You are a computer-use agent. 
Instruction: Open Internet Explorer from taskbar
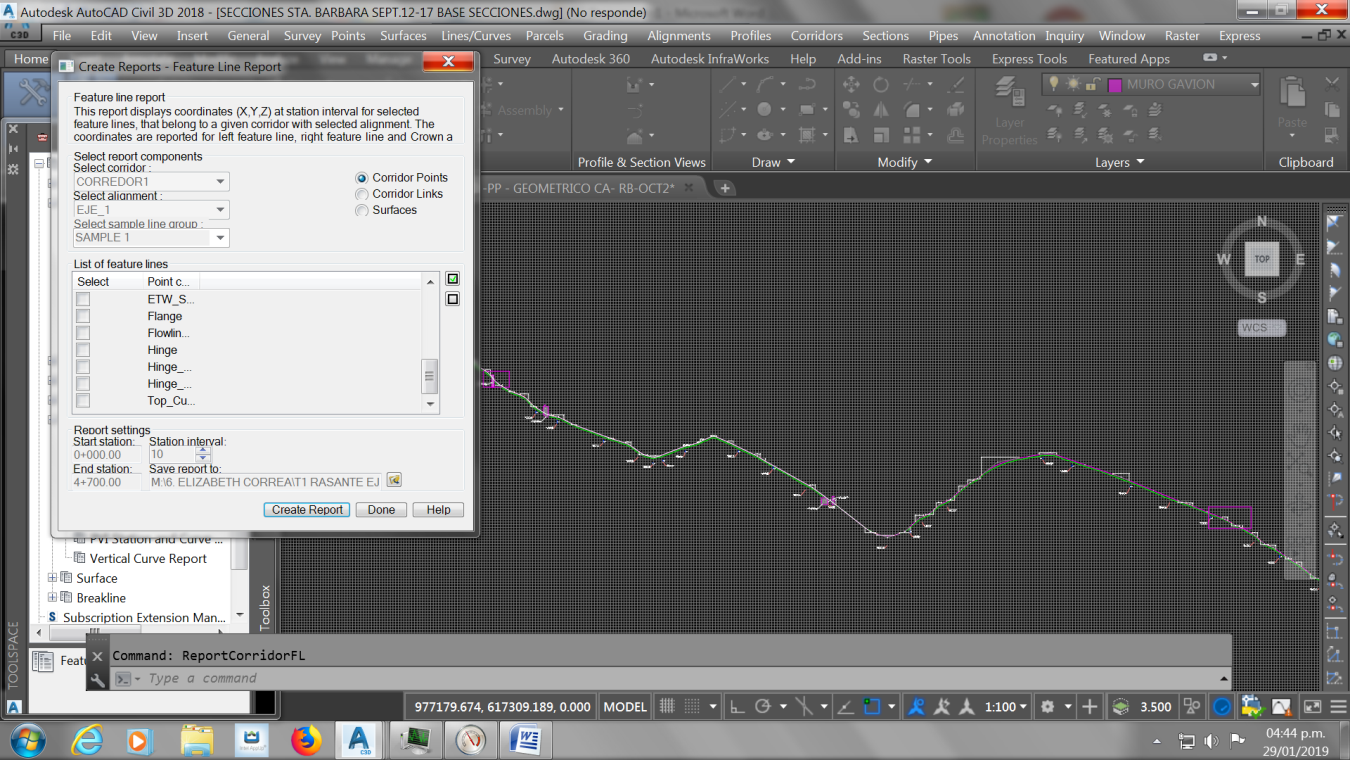(x=88, y=741)
